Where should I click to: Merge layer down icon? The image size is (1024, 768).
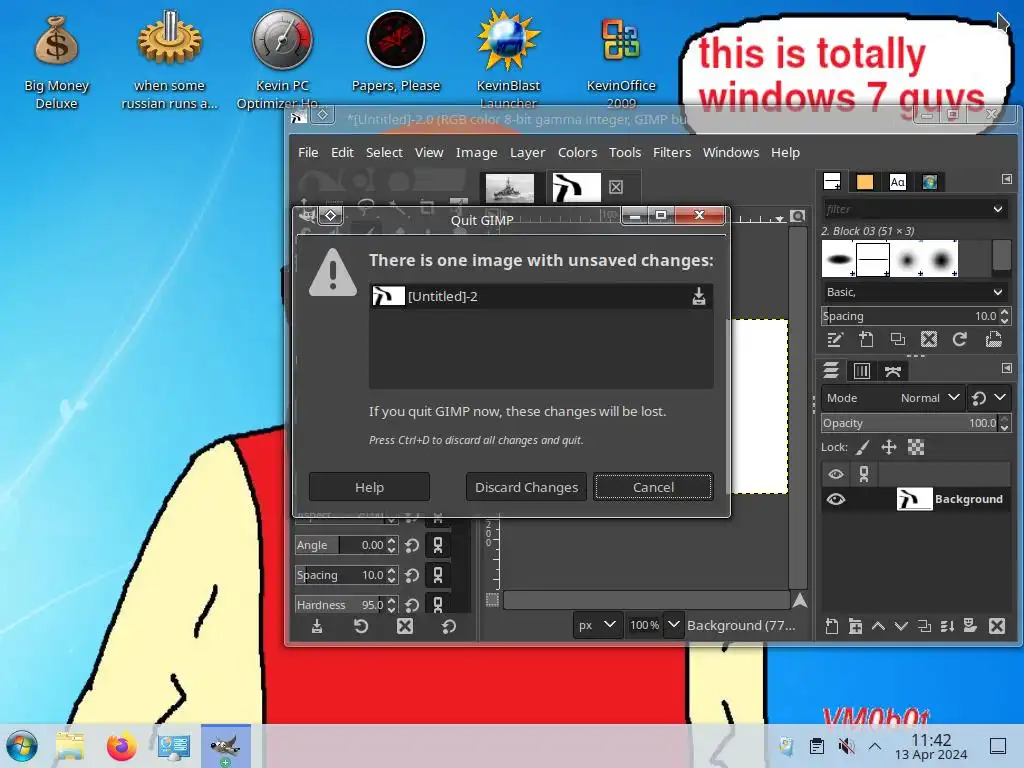[x=948, y=626]
